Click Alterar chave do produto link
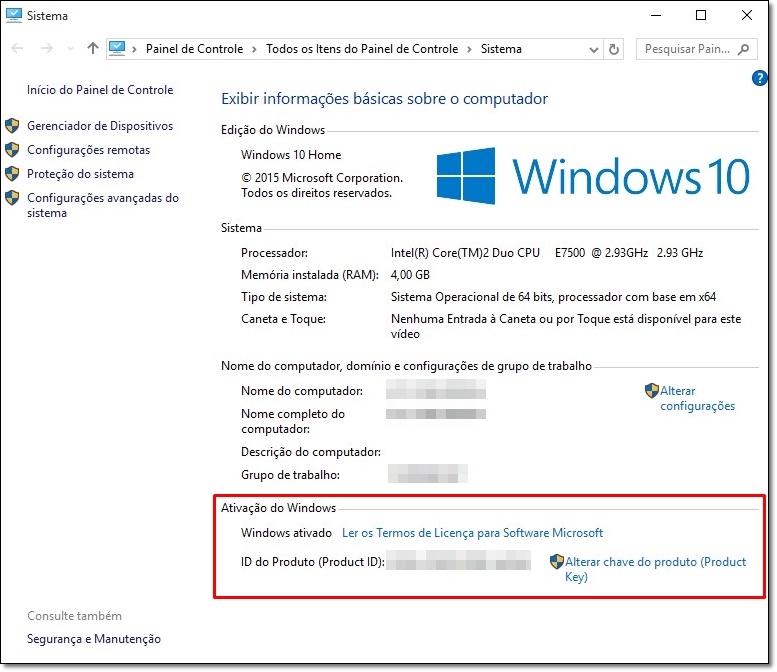 [655, 569]
